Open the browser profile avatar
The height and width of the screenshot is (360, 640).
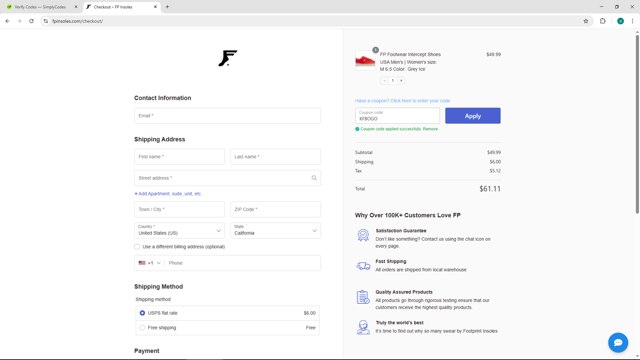(x=620, y=21)
